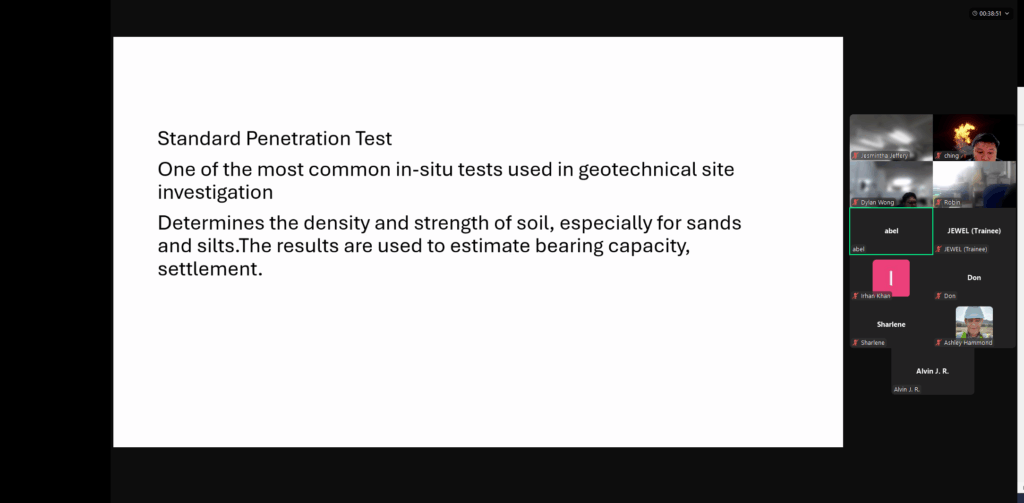Click muted mic icon next to Irhan Khan
The width and height of the screenshot is (1024, 503).
pyautogui.click(x=856, y=296)
